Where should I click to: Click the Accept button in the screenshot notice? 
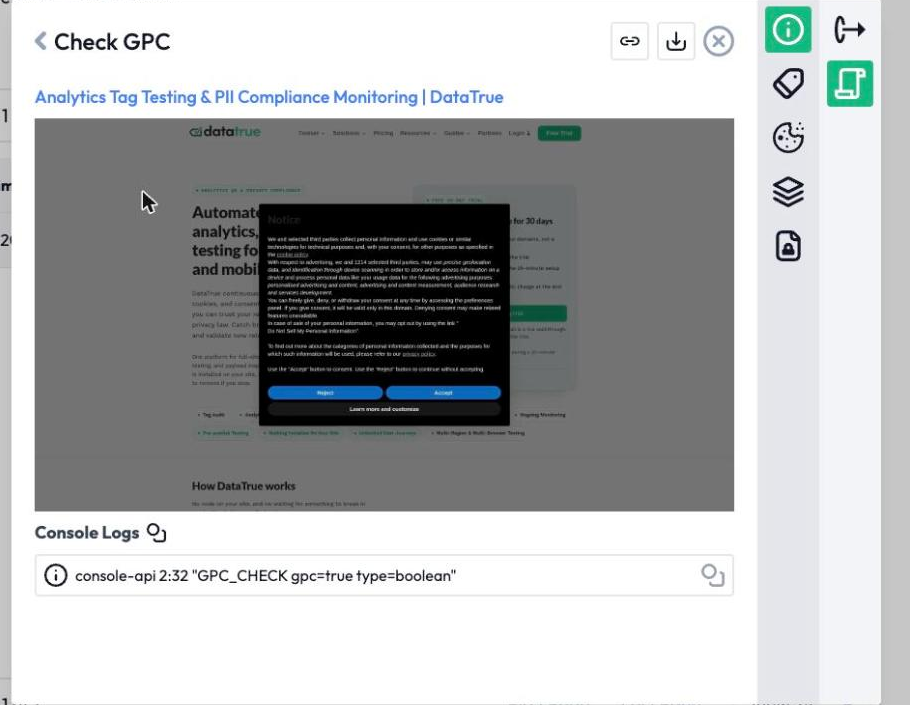(443, 393)
